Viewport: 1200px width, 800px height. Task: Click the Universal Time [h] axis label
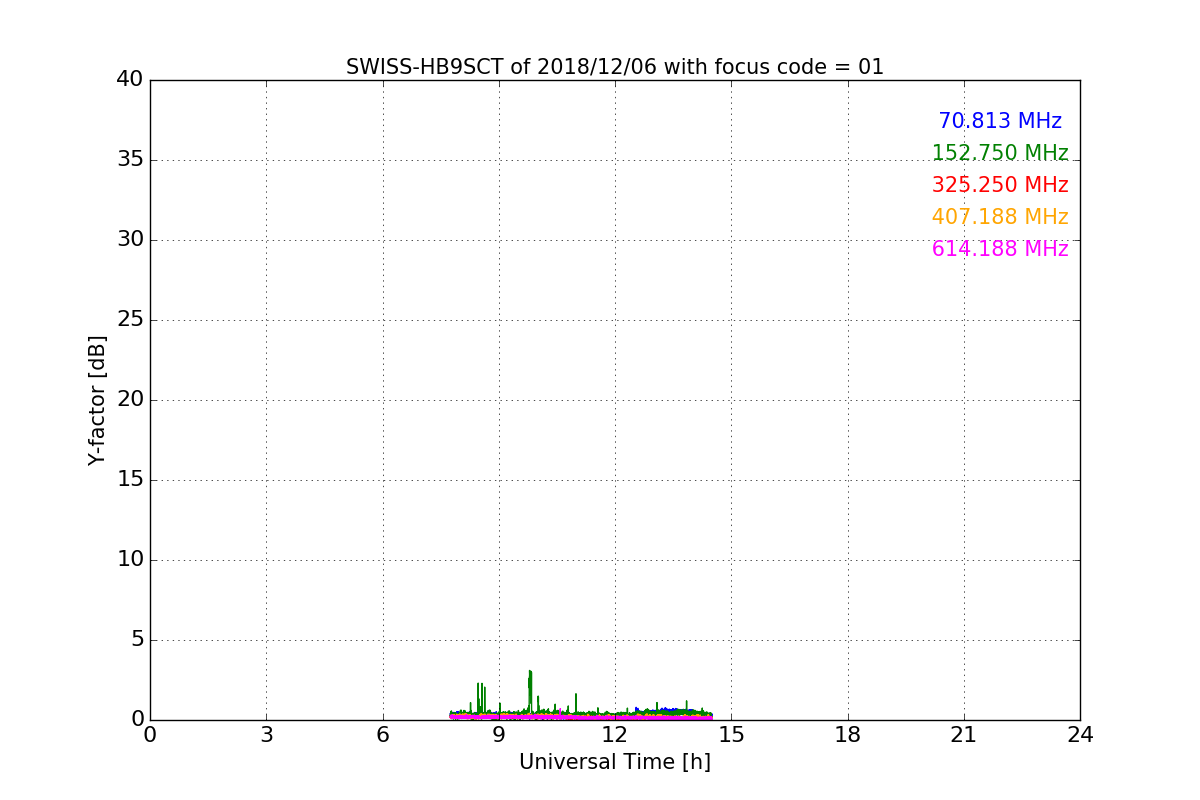(x=615, y=762)
